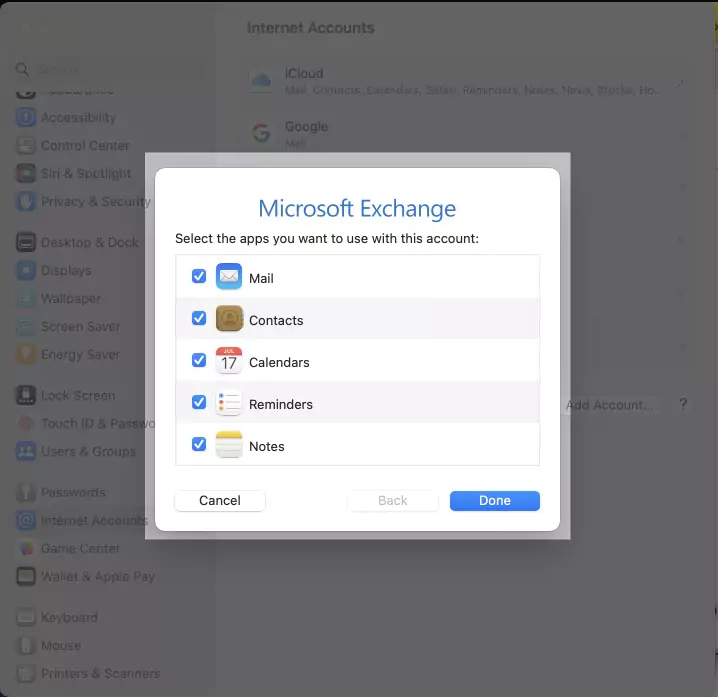Image resolution: width=718 pixels, height=697 pixels.
Task: Click the Calendars app icon
Action: coord(229,360)
